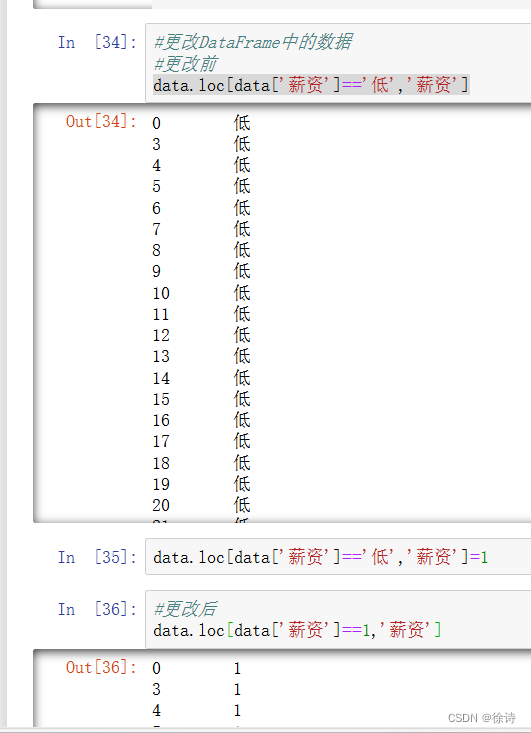This screenshot has width=531, height=733.
Task: Click value 1 in Out[36] row 3
Action: (237, 690)
